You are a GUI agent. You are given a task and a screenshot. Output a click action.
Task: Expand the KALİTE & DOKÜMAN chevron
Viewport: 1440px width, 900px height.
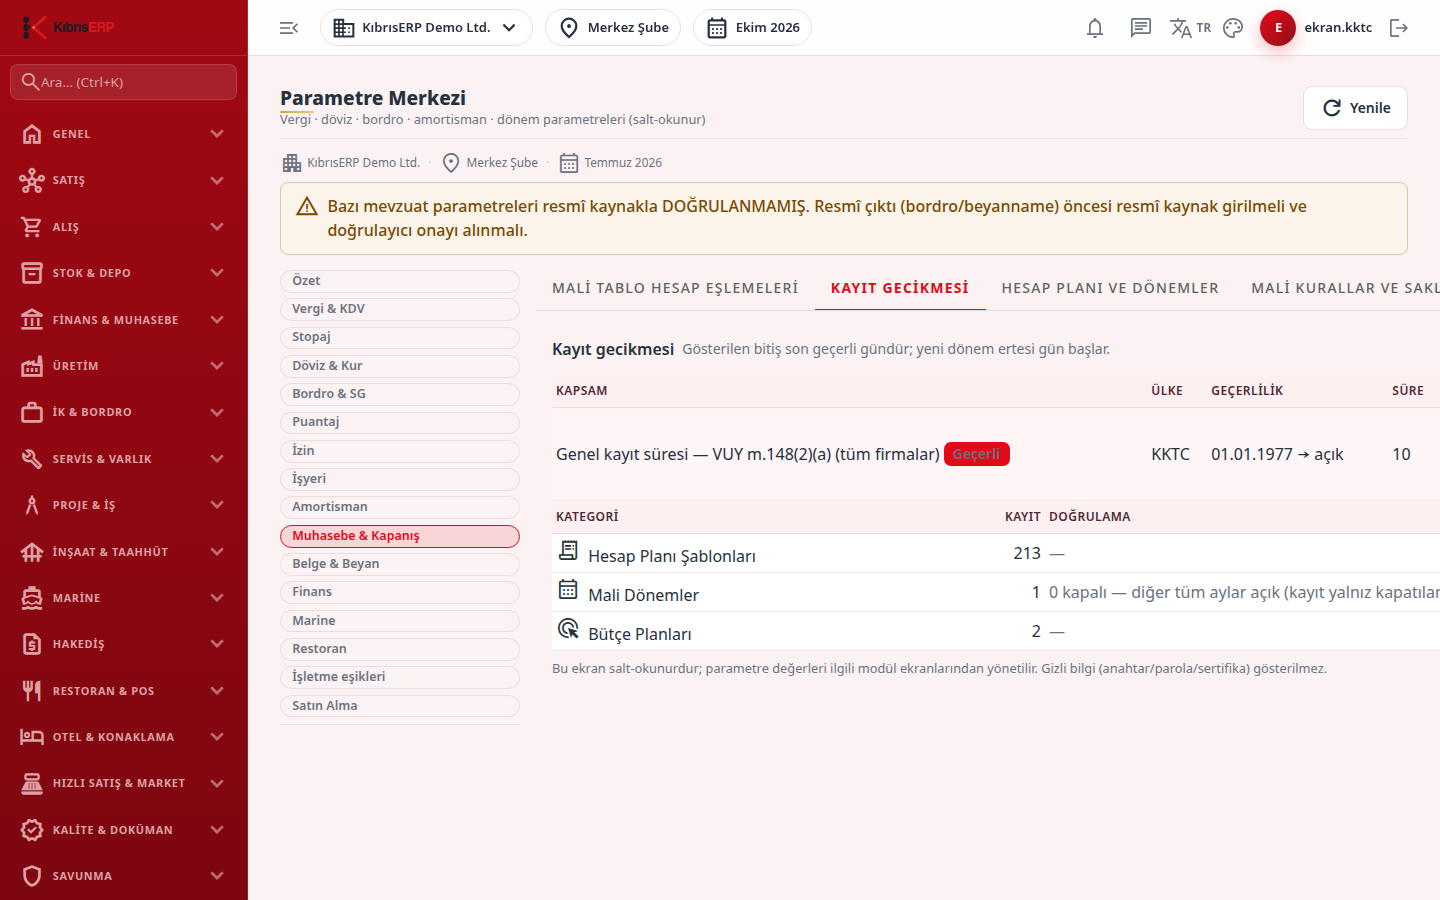pos(217,830)
